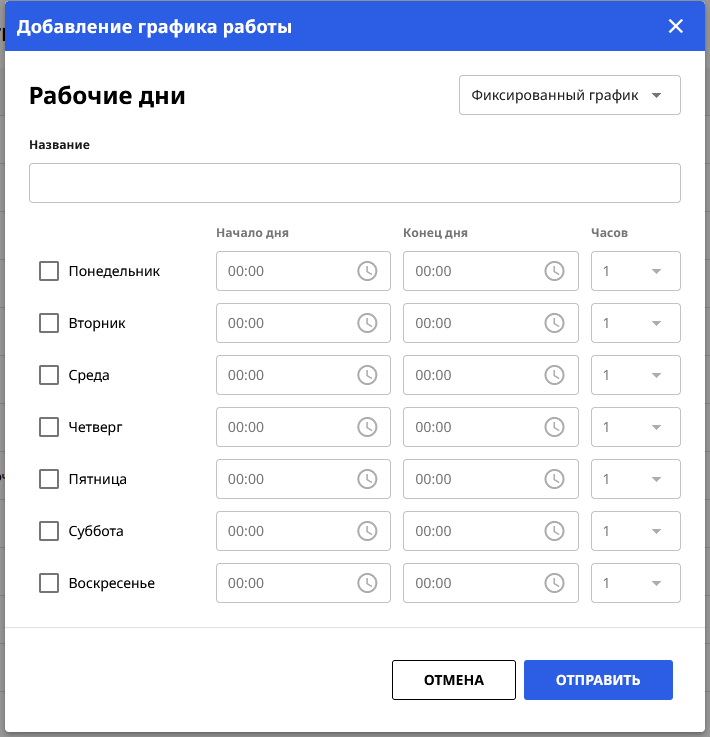The height and width of the screenshot is (737, 710).
Task: Open time picker for Thursday's end time
Action: [x=554, y=427]
